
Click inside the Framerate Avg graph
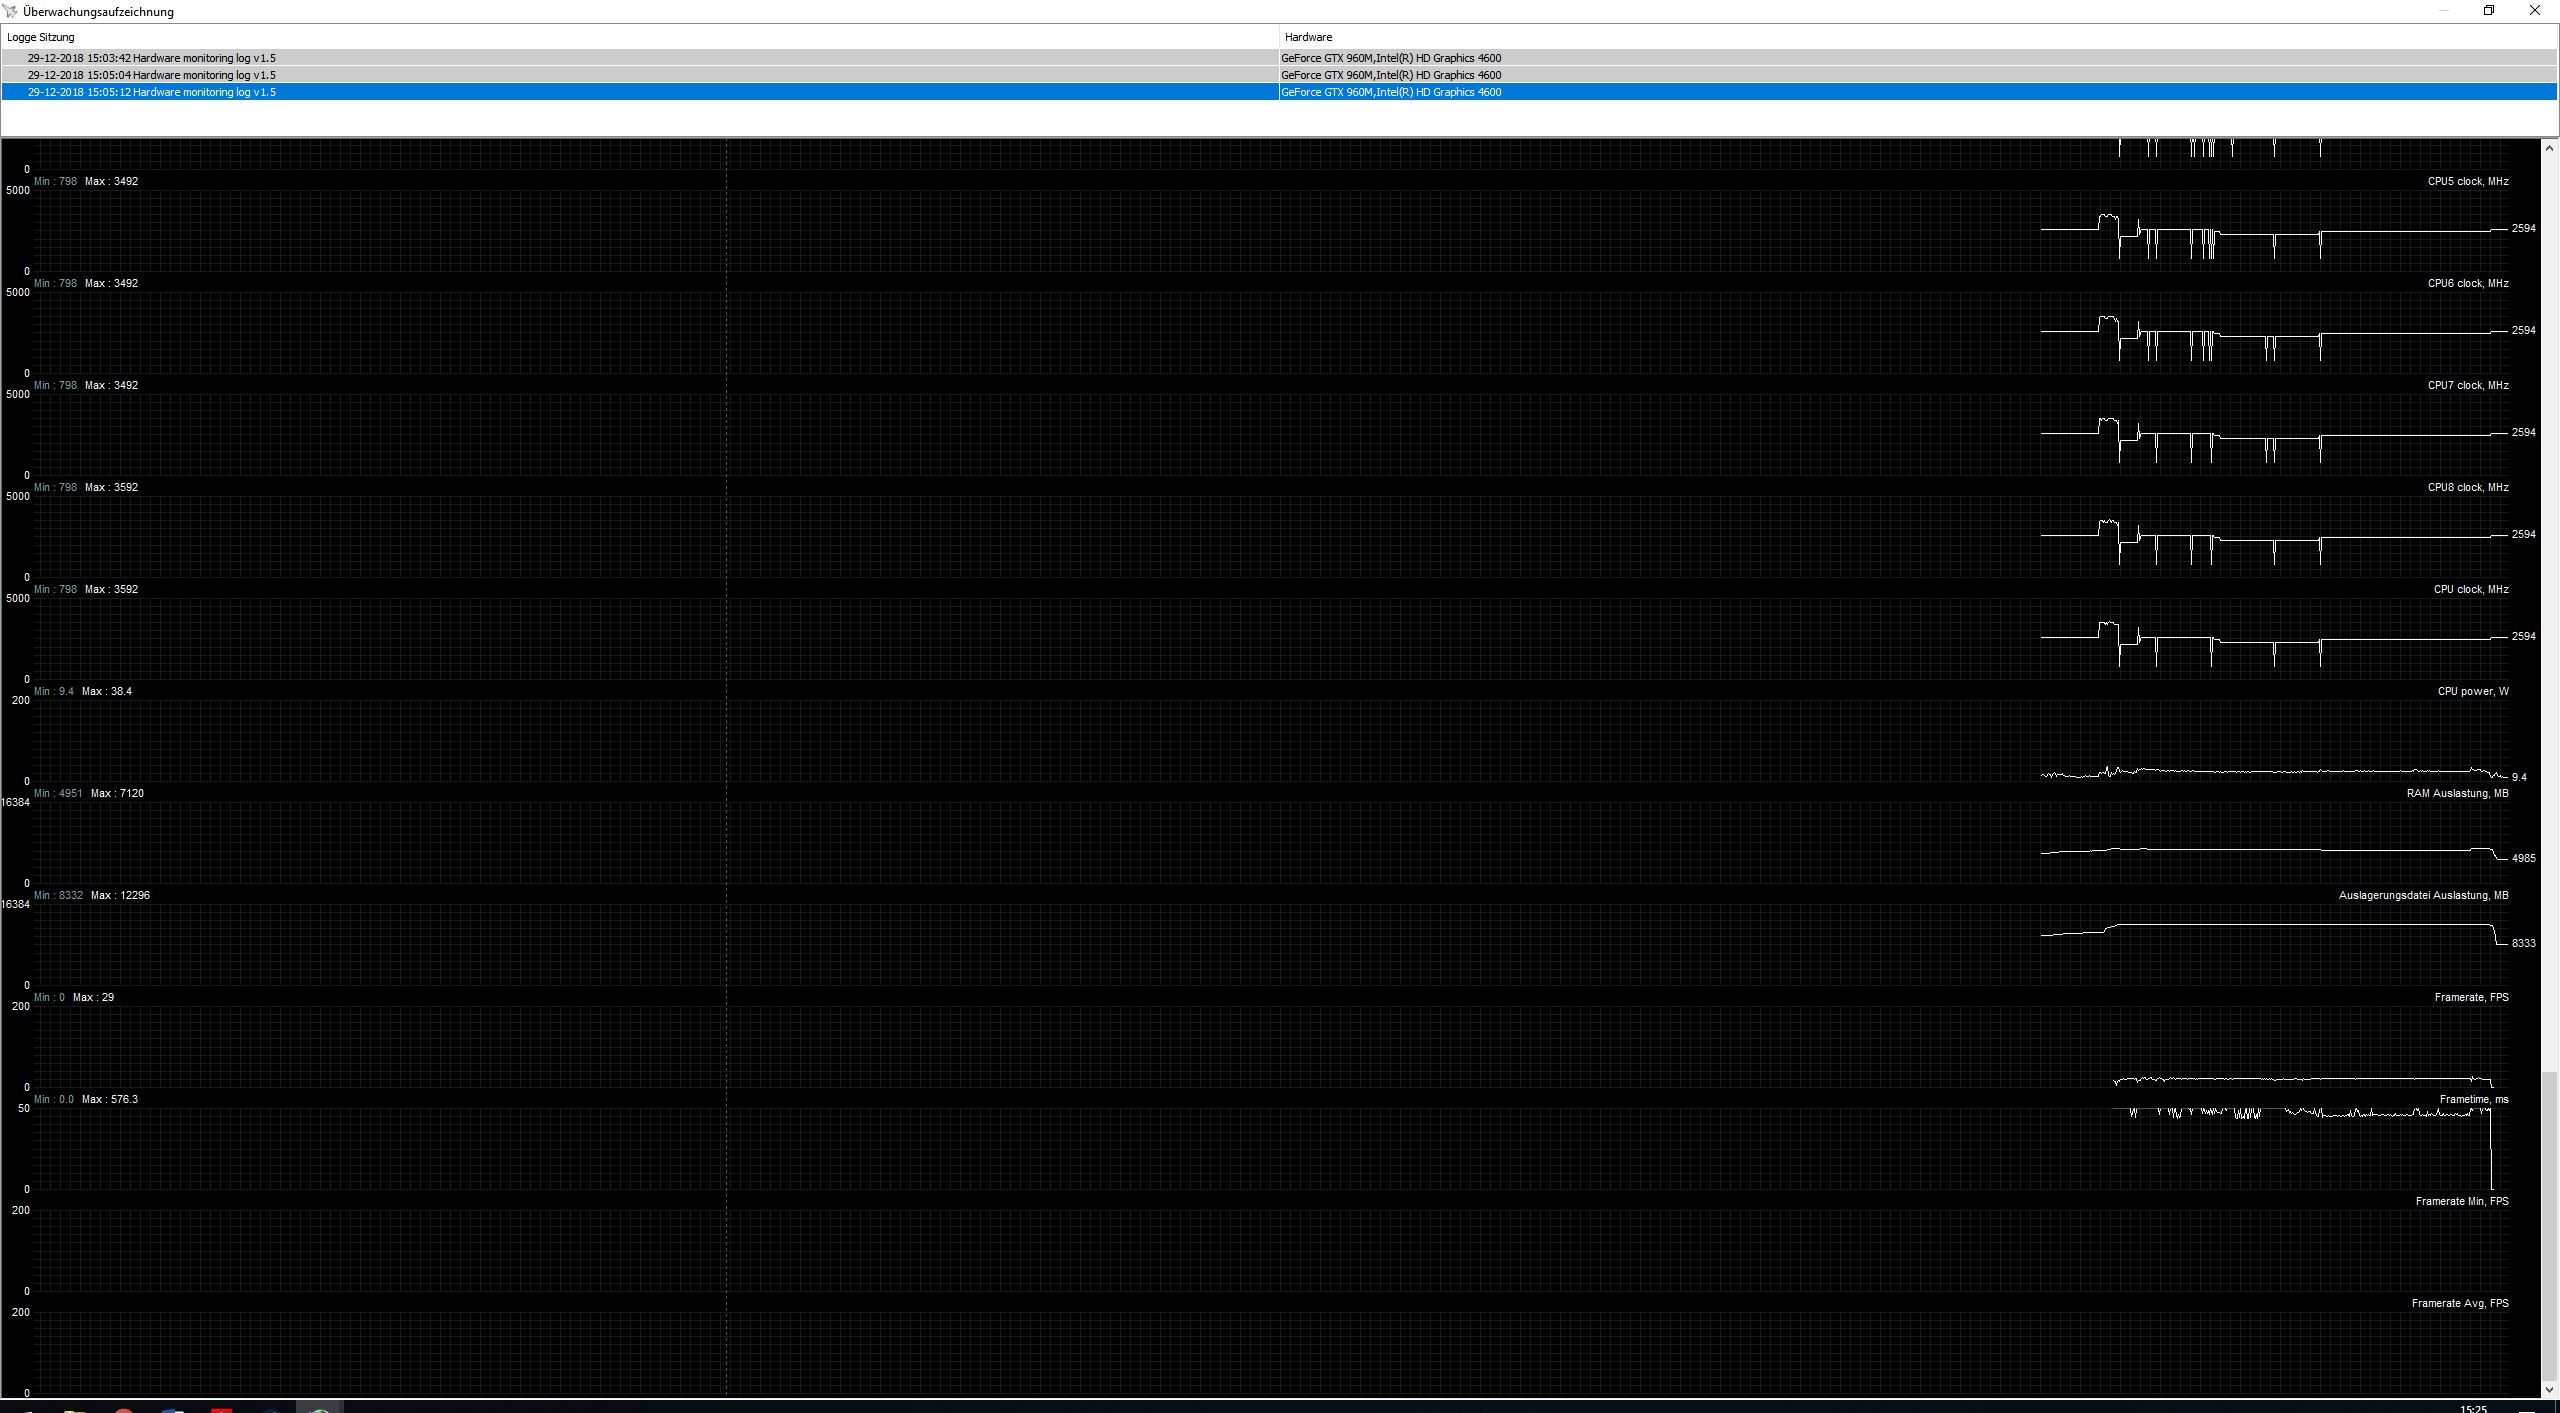1200,1352
